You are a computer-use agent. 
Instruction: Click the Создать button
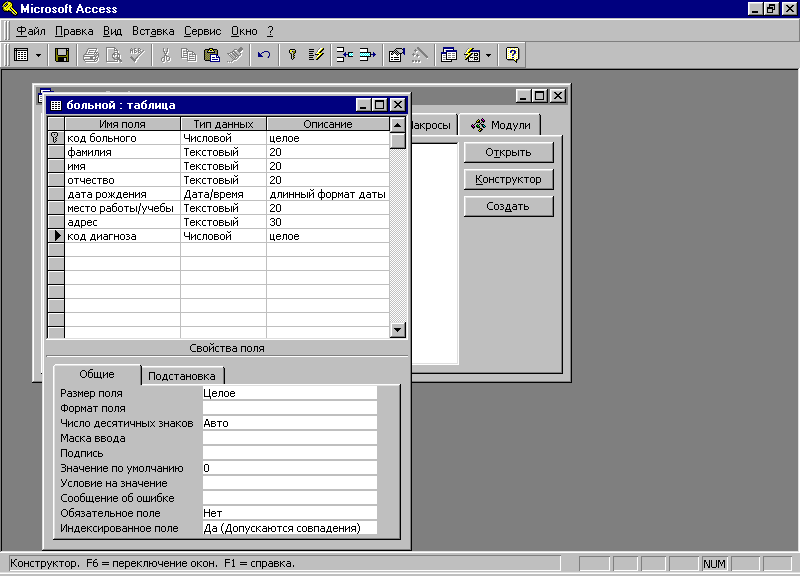point(508,206)
